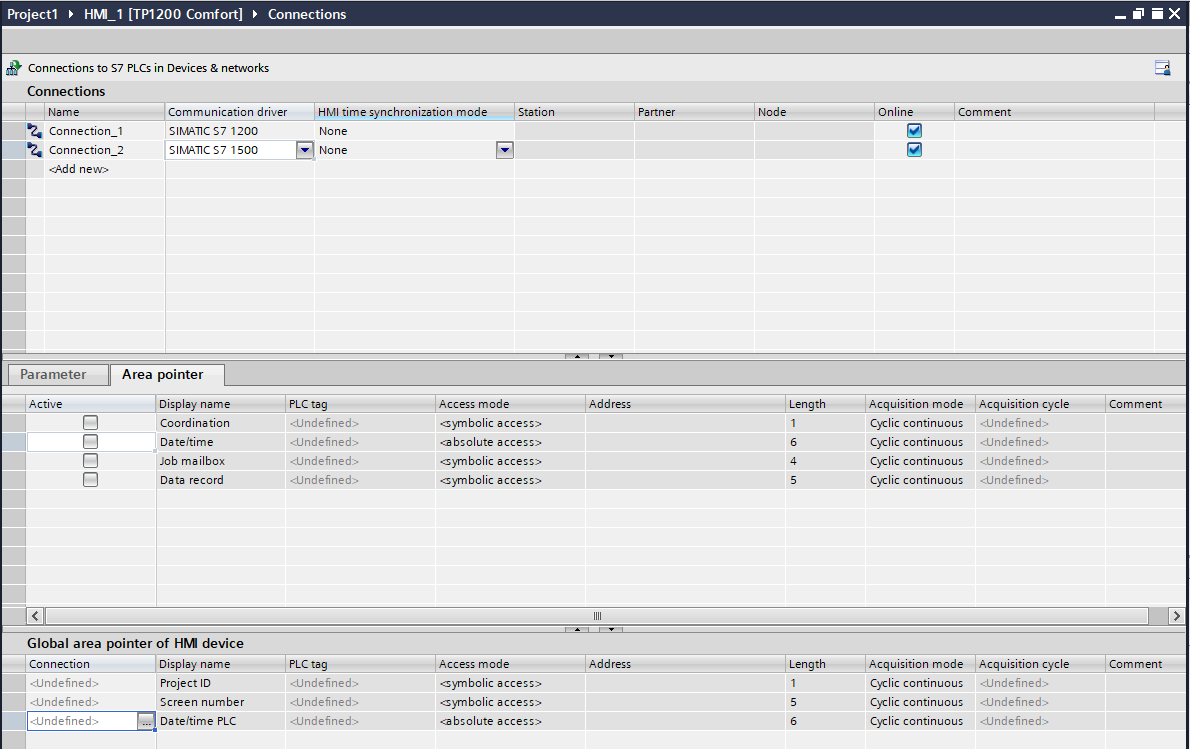Viewport: 1190px width, 749px height.
Task: Uncheck Online checkbox for Connection_1
Action: click(x=914, y=131)
